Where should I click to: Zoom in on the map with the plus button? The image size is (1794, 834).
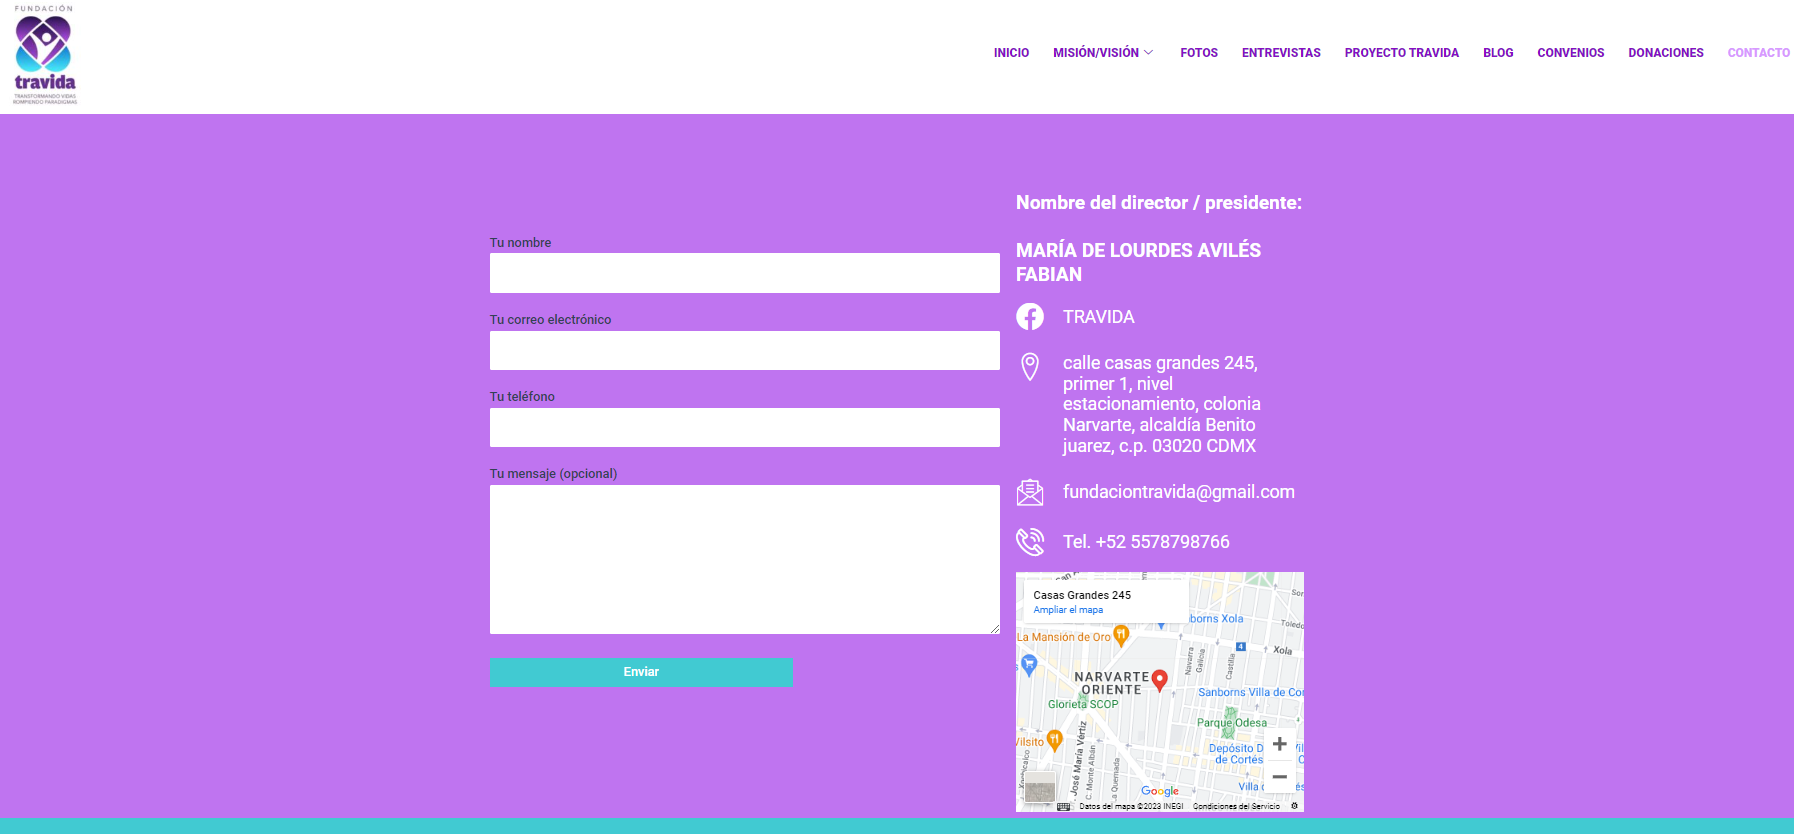[1279, 744]
